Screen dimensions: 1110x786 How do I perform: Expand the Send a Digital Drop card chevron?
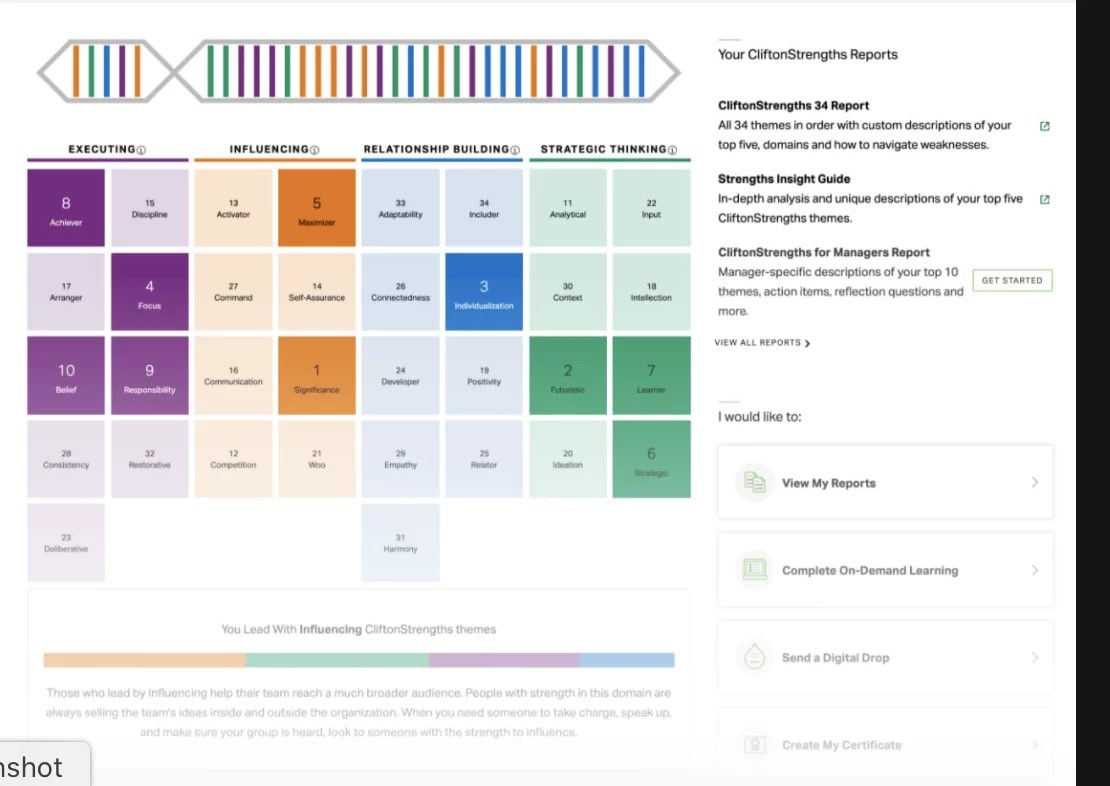[x=1035, y=657]
